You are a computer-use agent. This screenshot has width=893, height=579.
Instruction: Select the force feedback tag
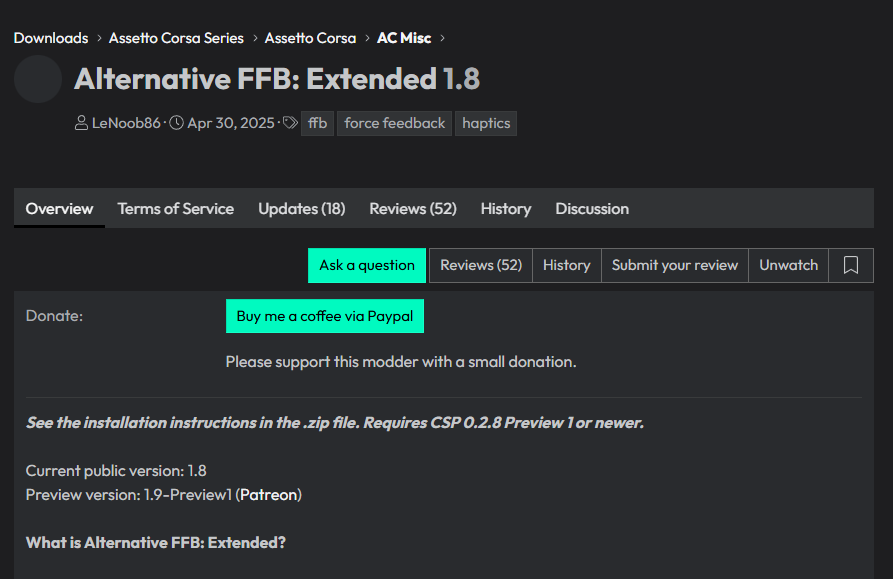click(x=394, y=123)
